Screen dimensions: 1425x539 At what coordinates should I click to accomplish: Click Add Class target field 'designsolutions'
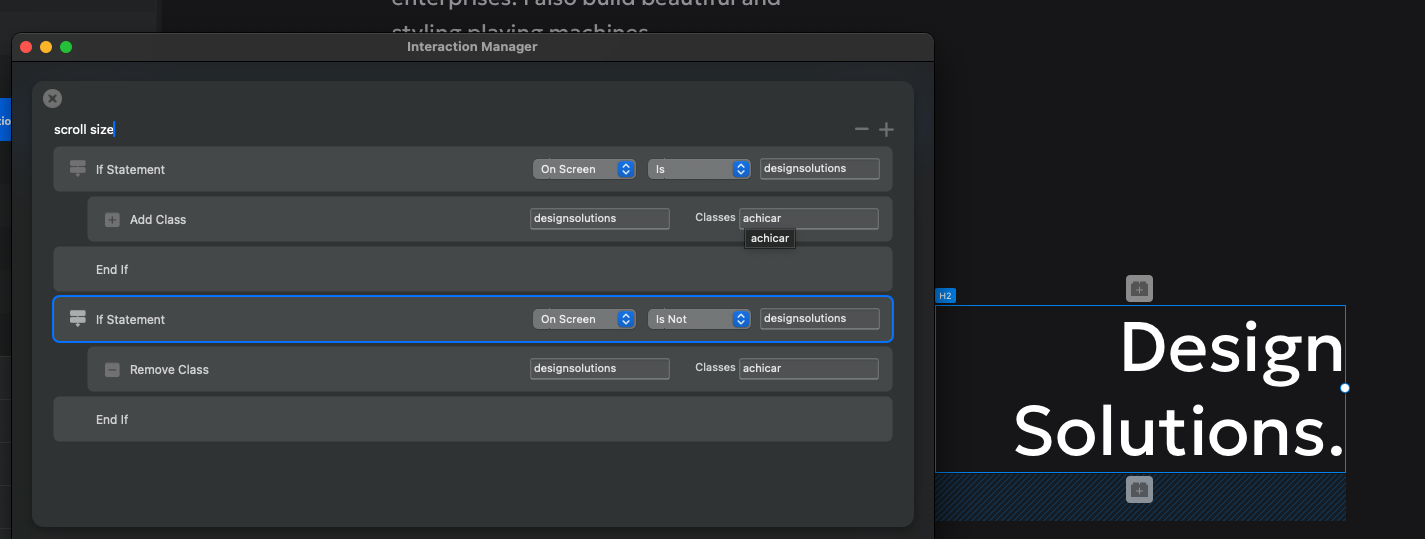click(599, 219)
